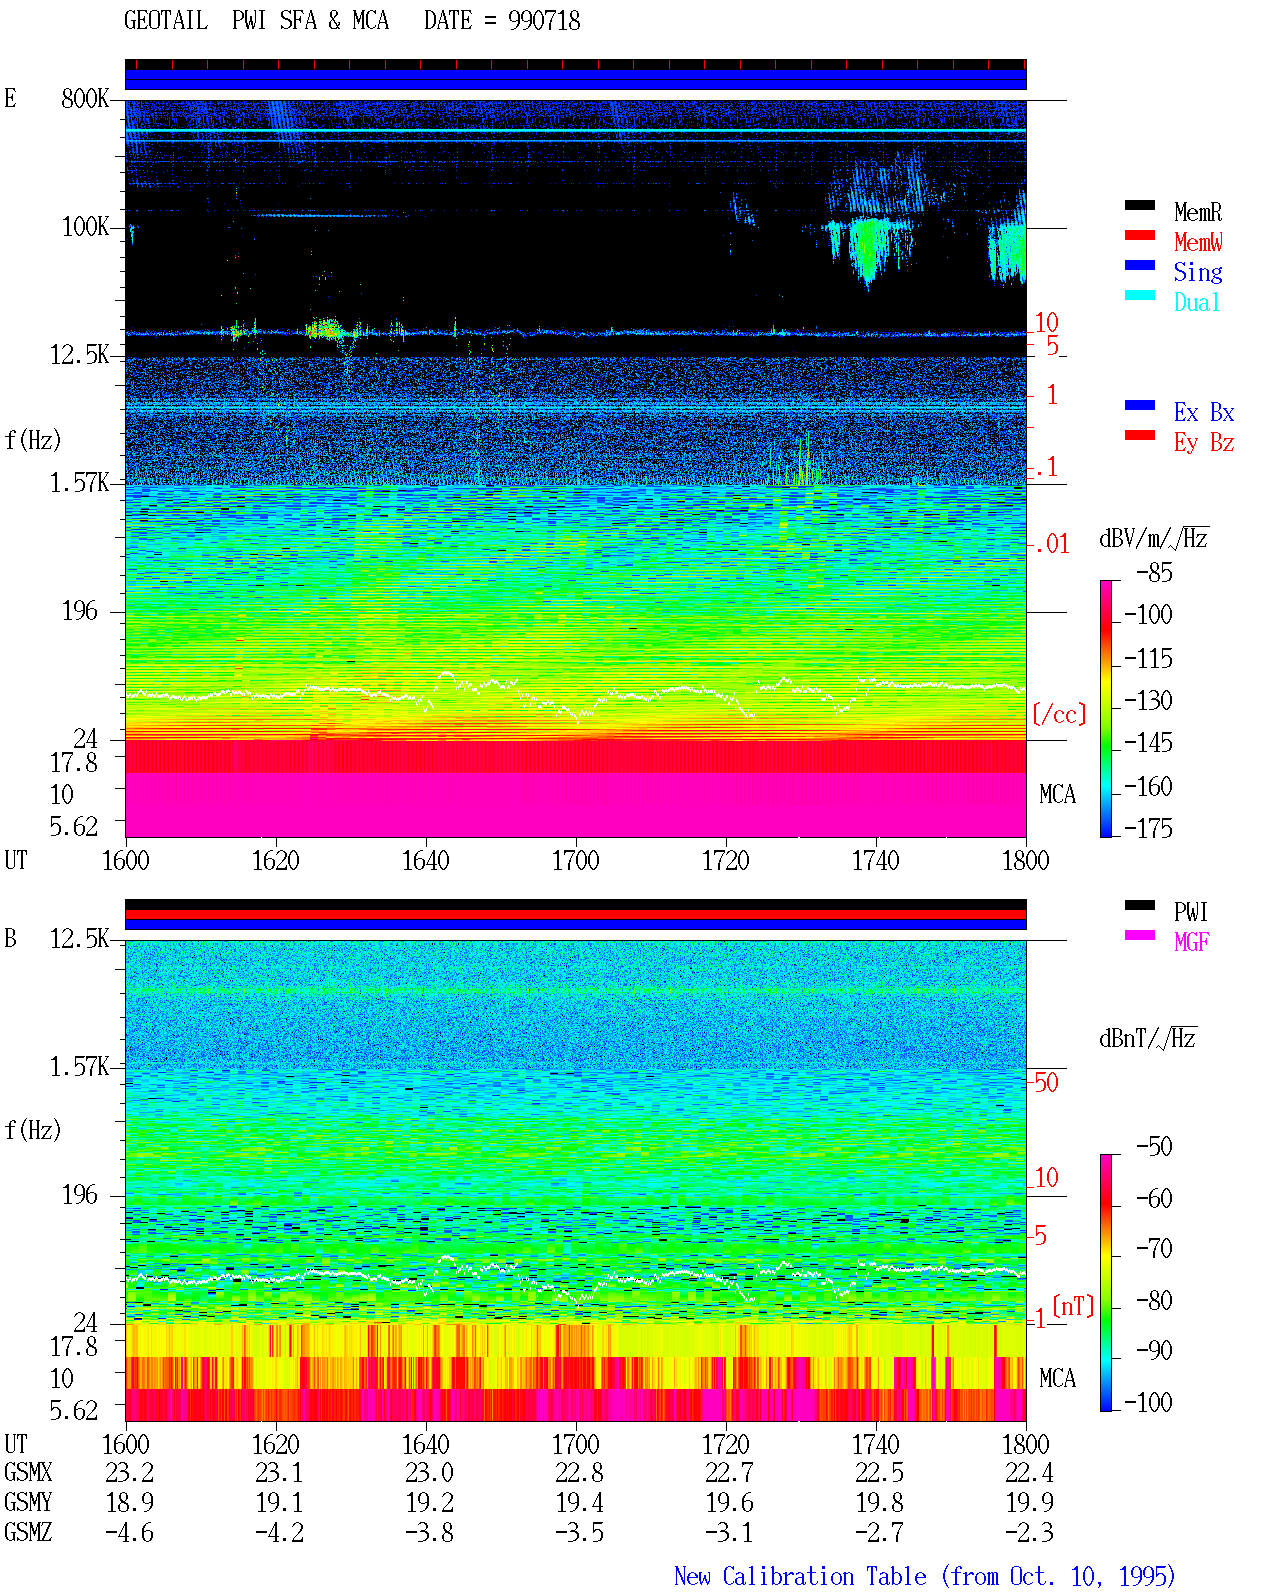Click the GSMZ value -2.3
The width and height of the screenshot is (1280, 1593).
coord(1030,1533)
